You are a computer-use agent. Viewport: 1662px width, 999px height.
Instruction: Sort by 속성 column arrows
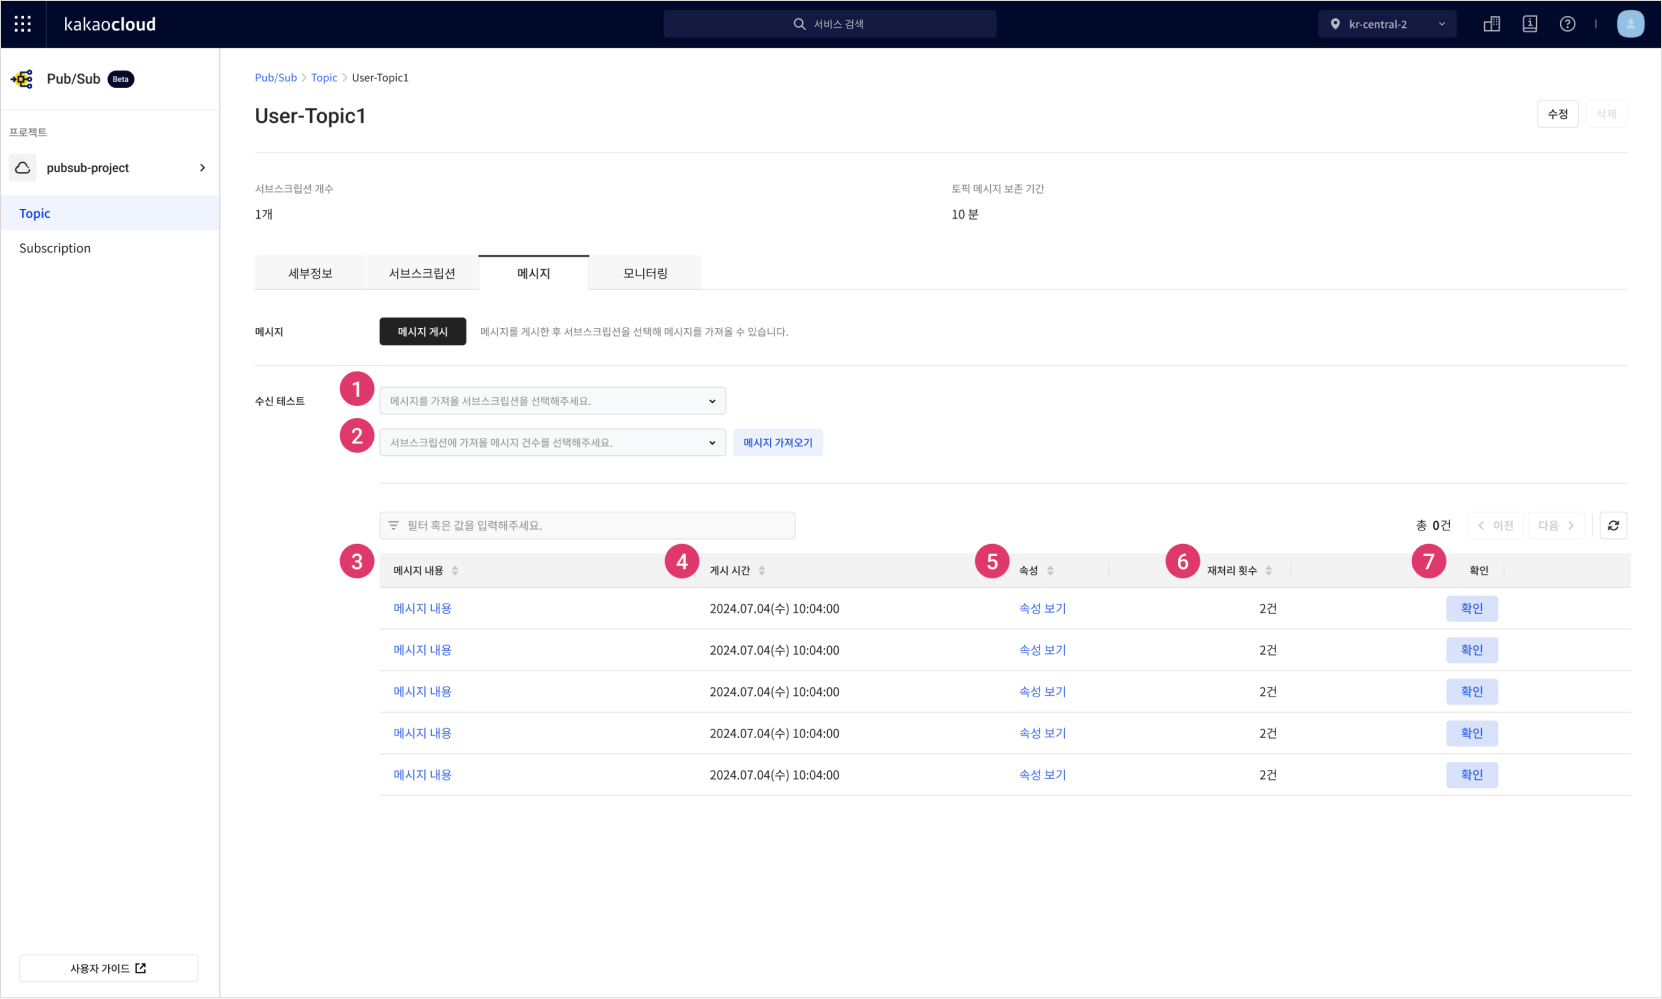tap(1050, 570)
